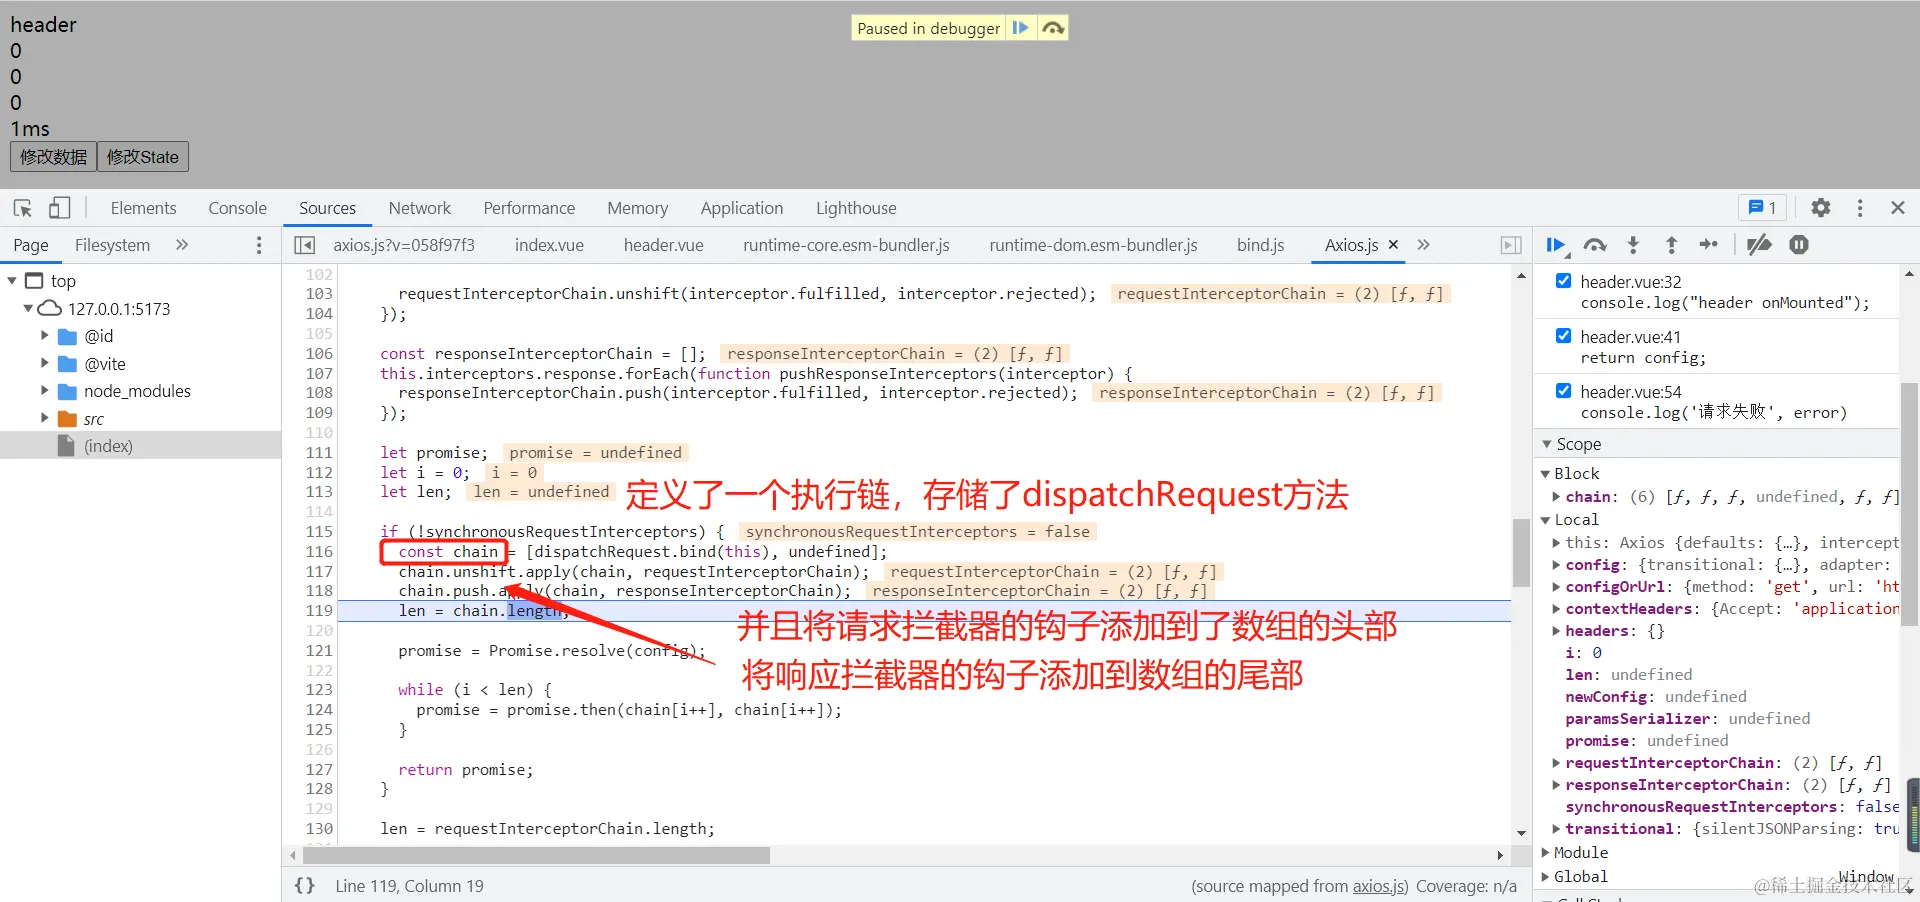The height and width of the screenshot is (902, 1920).
Task: Collapse the Local scope
Action: coord(1545,520)
